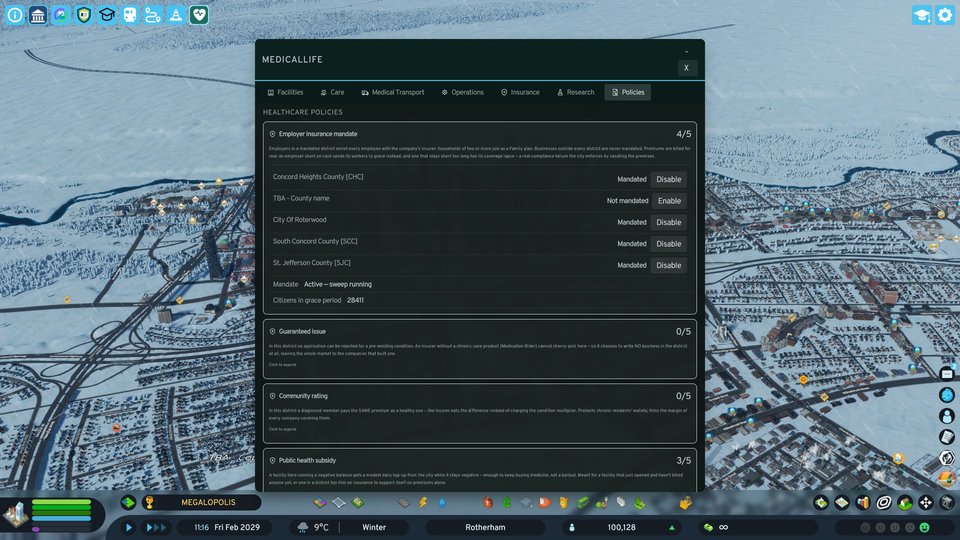The width and height of the screenshot is (960, 540).
Task: Minimize the MedicalLife panel with dash
Action: click(686, 52)
